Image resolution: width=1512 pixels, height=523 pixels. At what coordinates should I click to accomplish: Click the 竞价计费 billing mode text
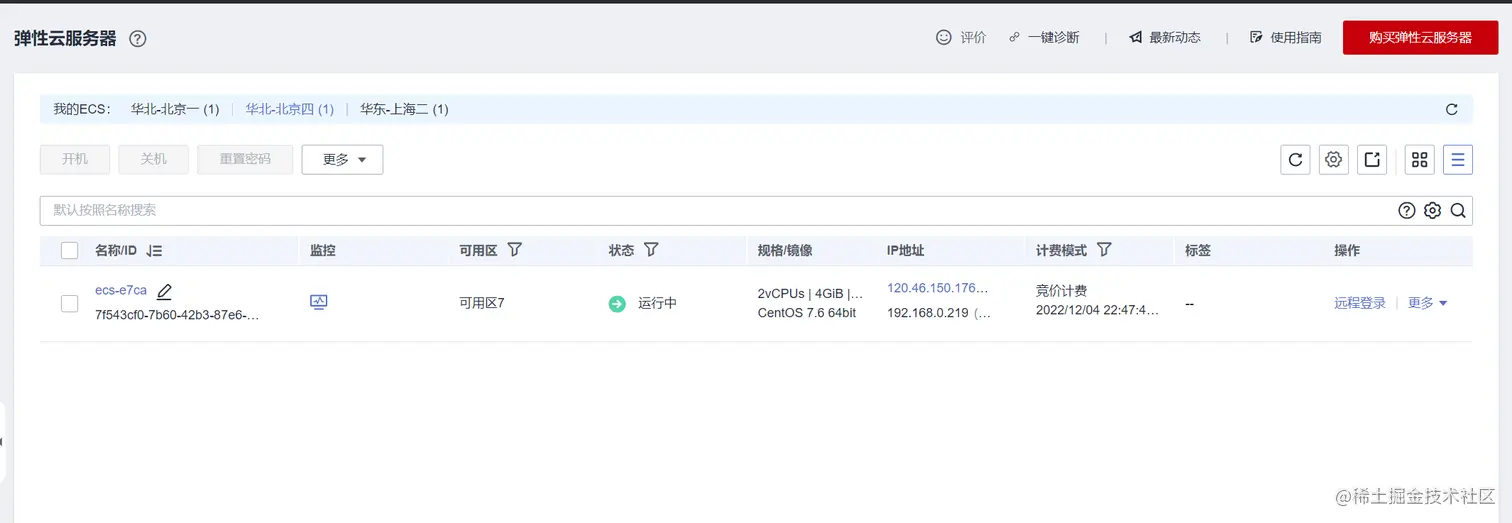pos(1061,291)
